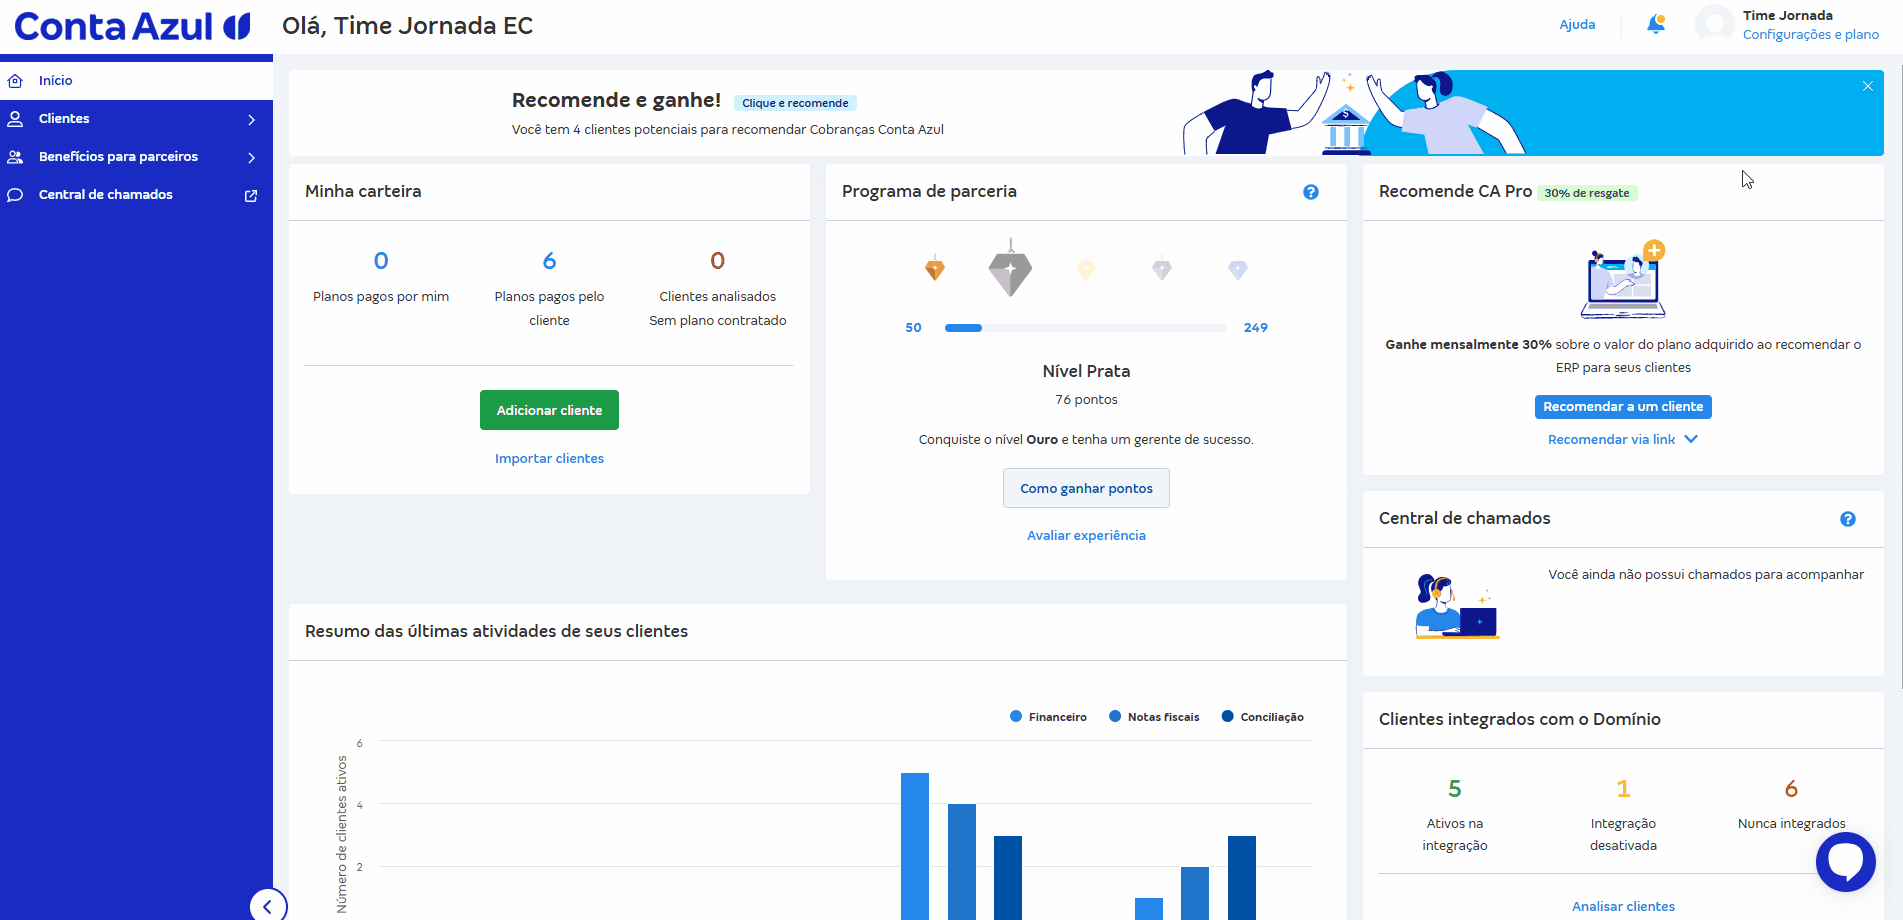Click Avaliar experiência link

click(x=1086, y=536)
